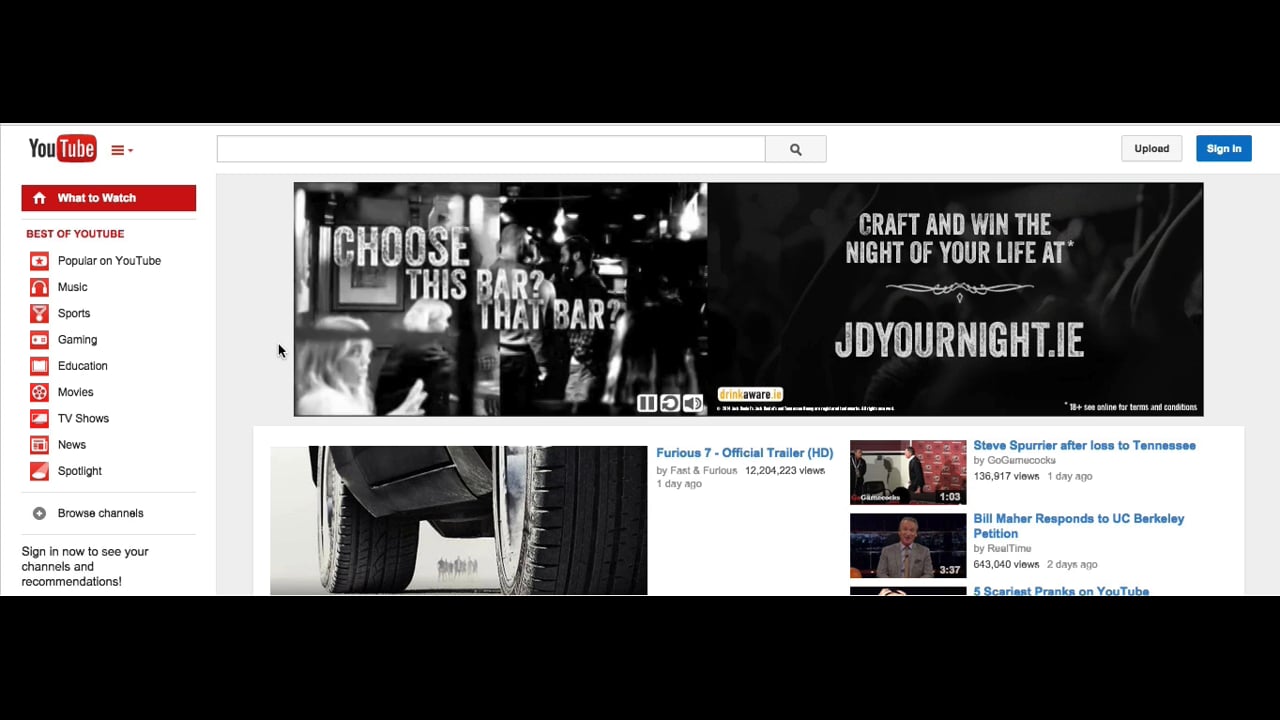The width and height of the screenshot is (1280, 720).
Task: Click the News icon in sidebar
Action: coord(39,445)
